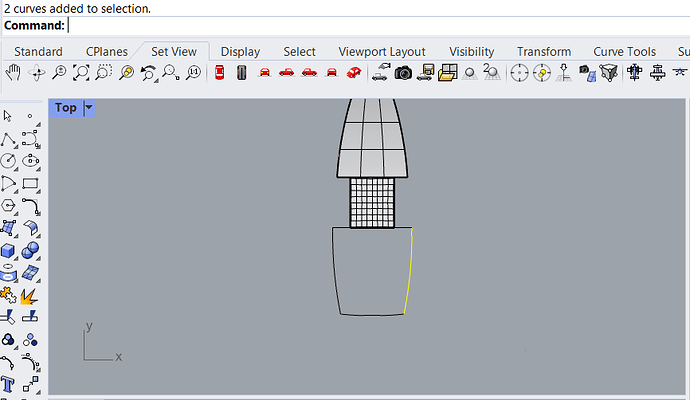This screenshot has width=690, height=400.
Task: Choose the Zoom Dynamic magnifier tool
Action: click(x=59, y=73)
